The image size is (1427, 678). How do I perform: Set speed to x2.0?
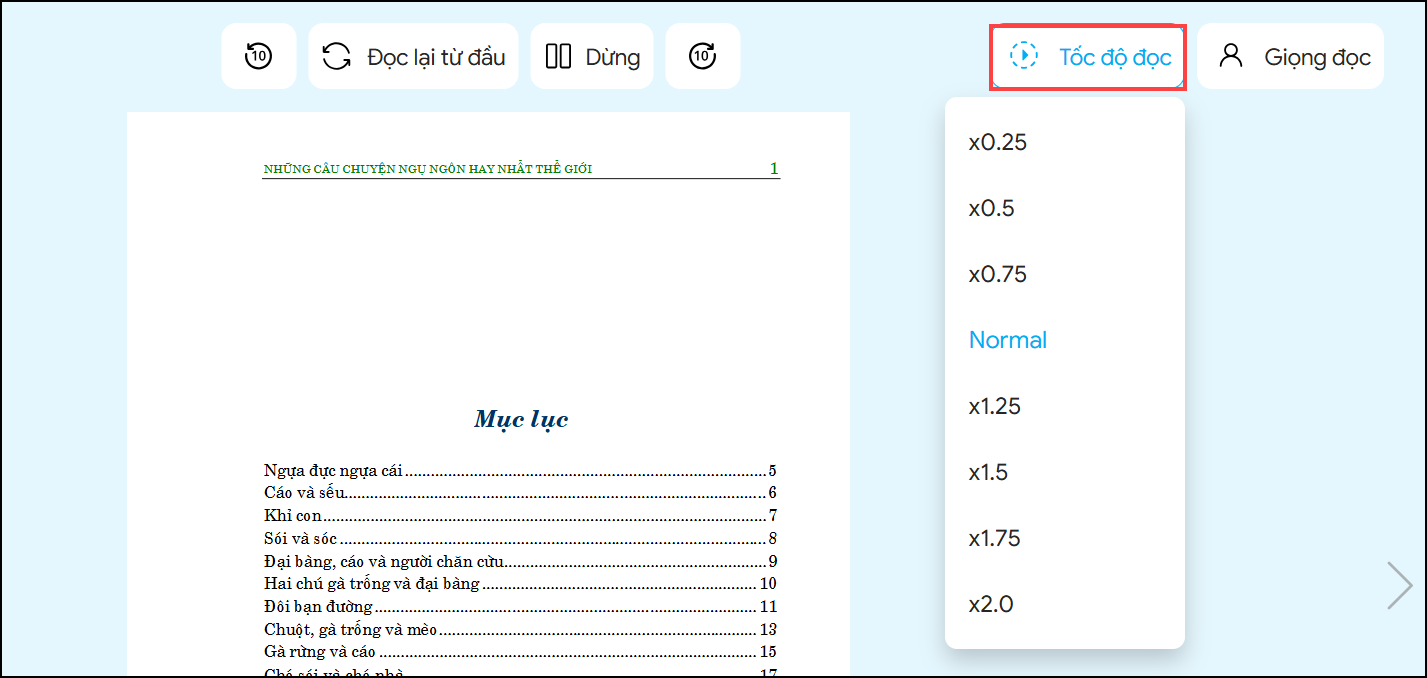(x=991, y=604)
